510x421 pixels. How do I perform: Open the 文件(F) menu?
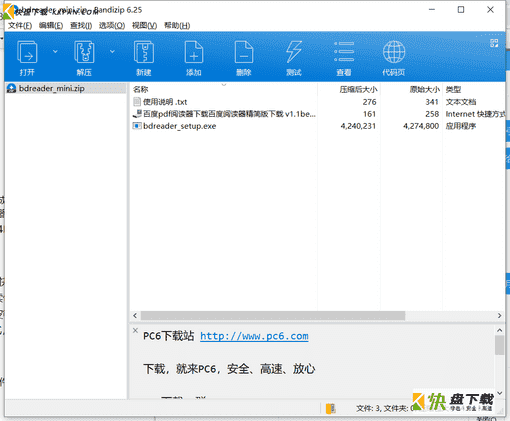tap(20, 26)
